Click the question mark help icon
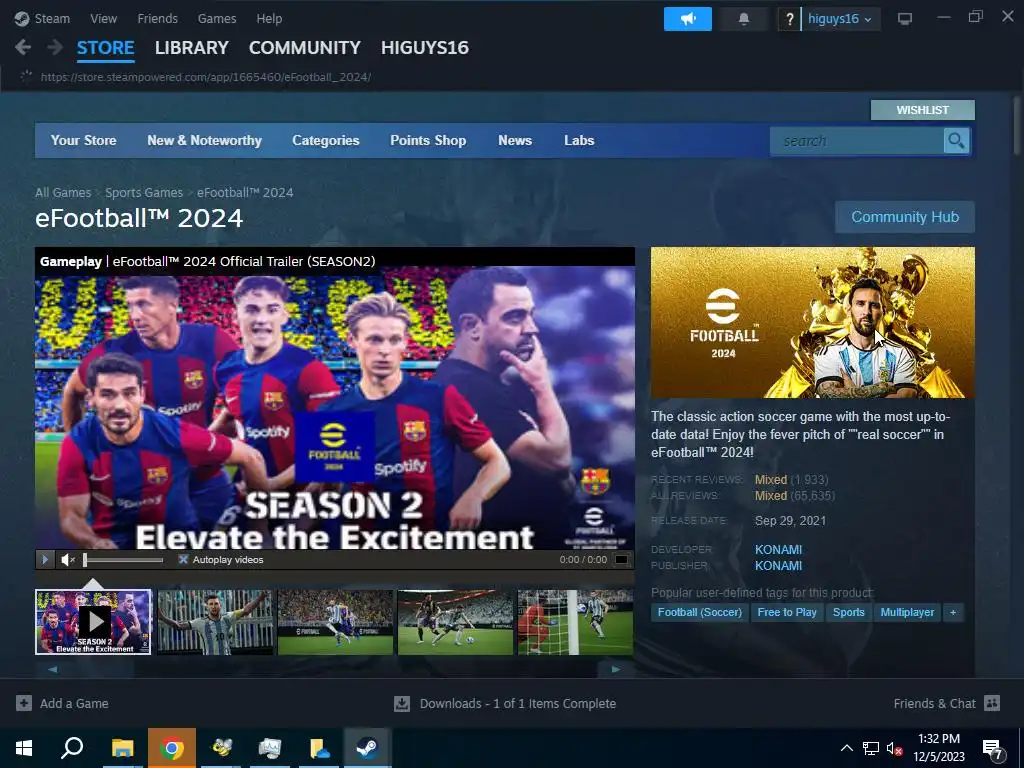Viewport: 1024px width, 768px height. click(789, 19)
